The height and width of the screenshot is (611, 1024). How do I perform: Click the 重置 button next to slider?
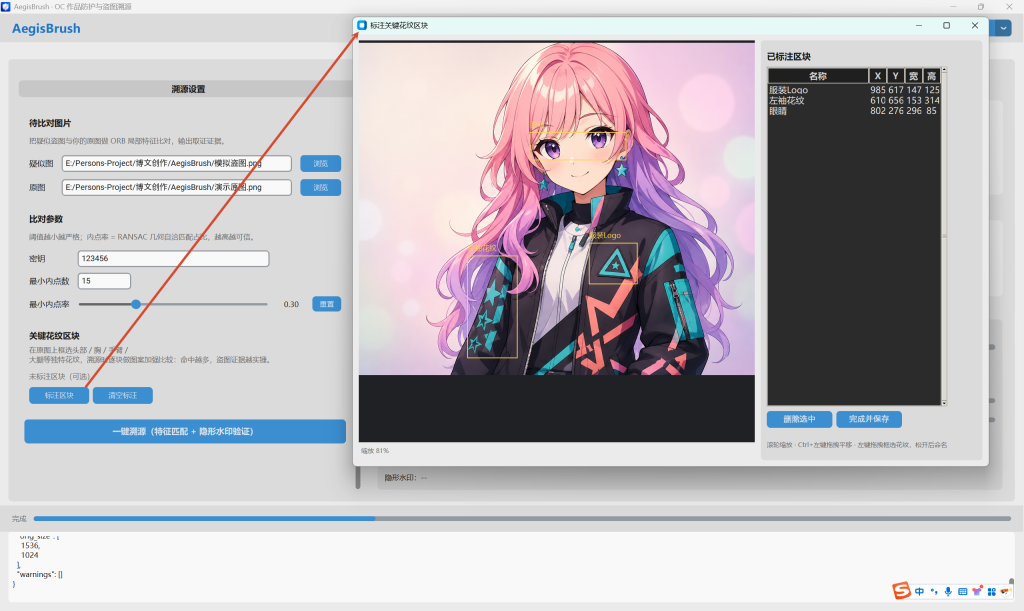327,304
